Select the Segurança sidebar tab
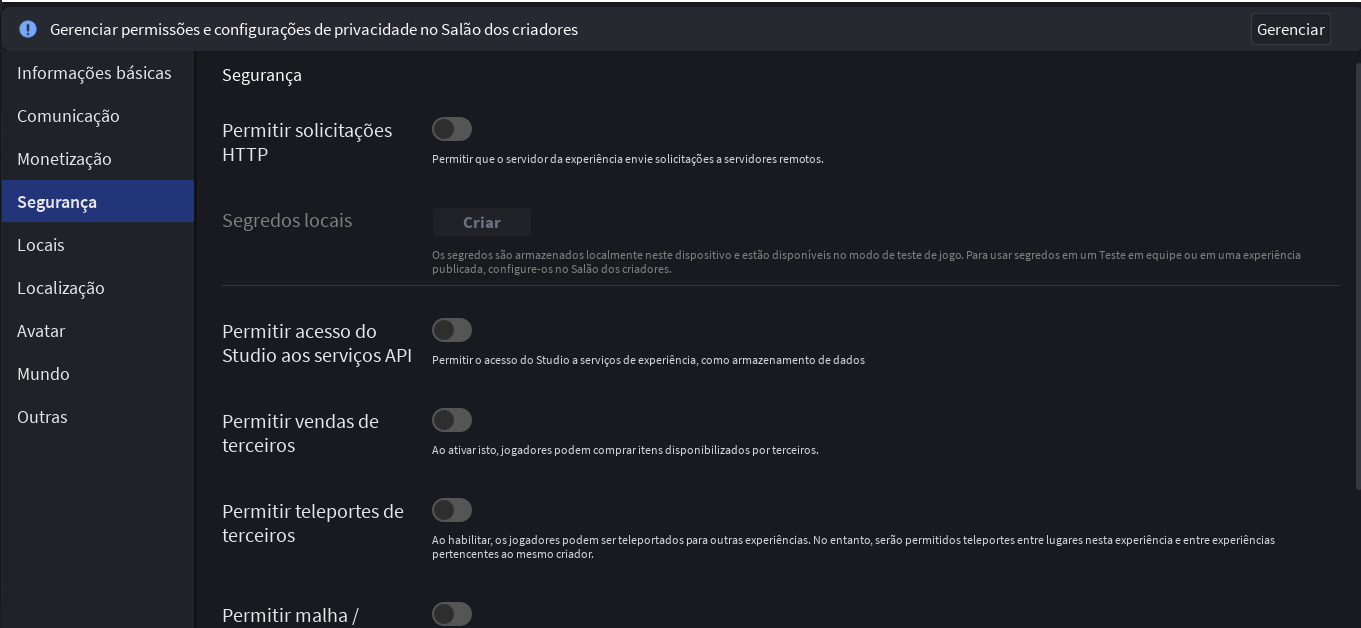 click(x=57, y=202)
